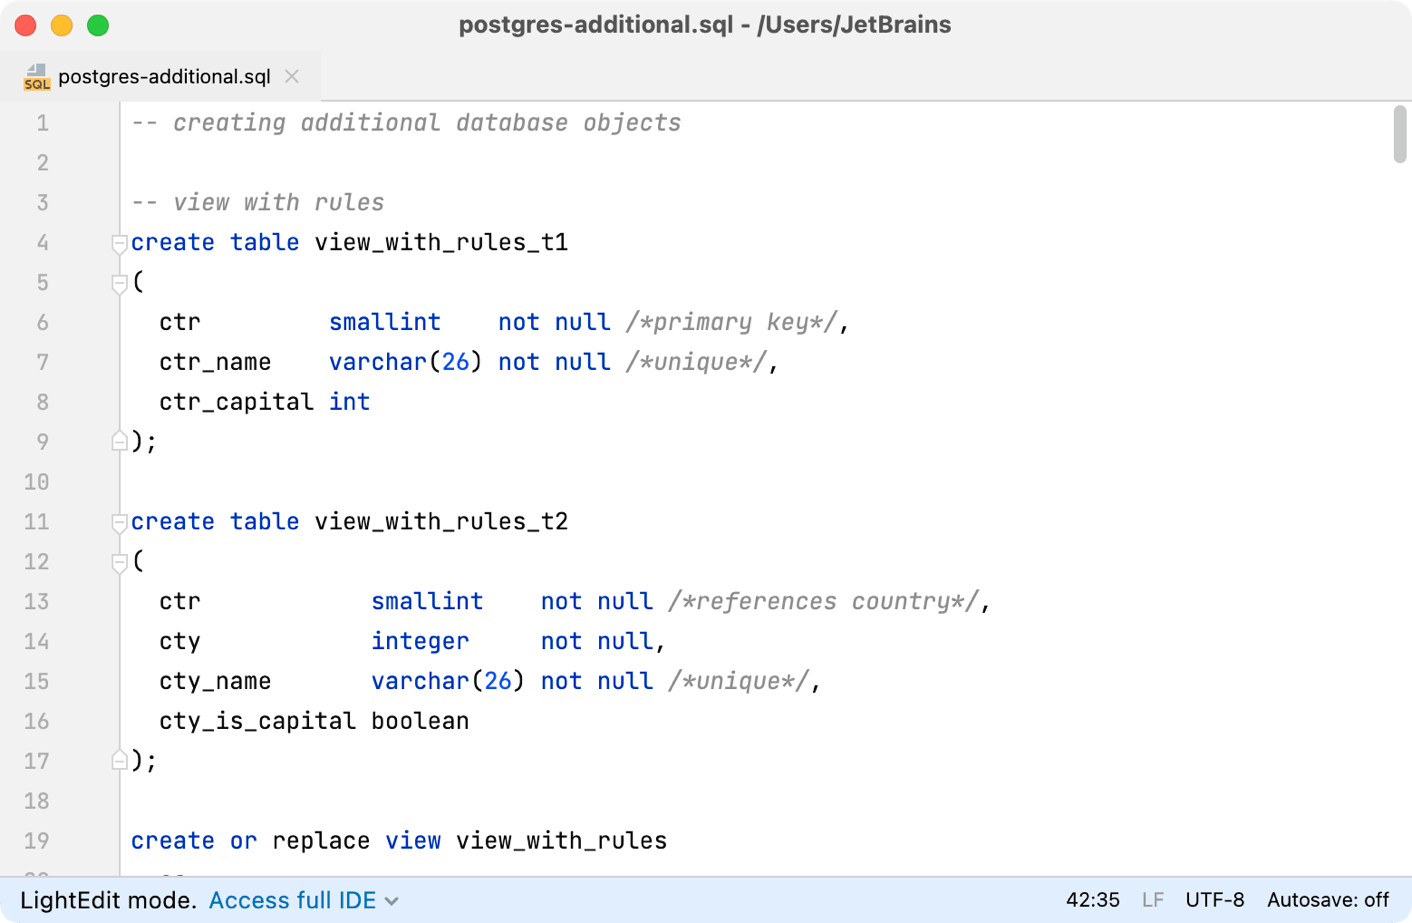Click 'LightEdit mode.' status label
The width and height of the screenshot is (1412, 923).
coord(109,900)
